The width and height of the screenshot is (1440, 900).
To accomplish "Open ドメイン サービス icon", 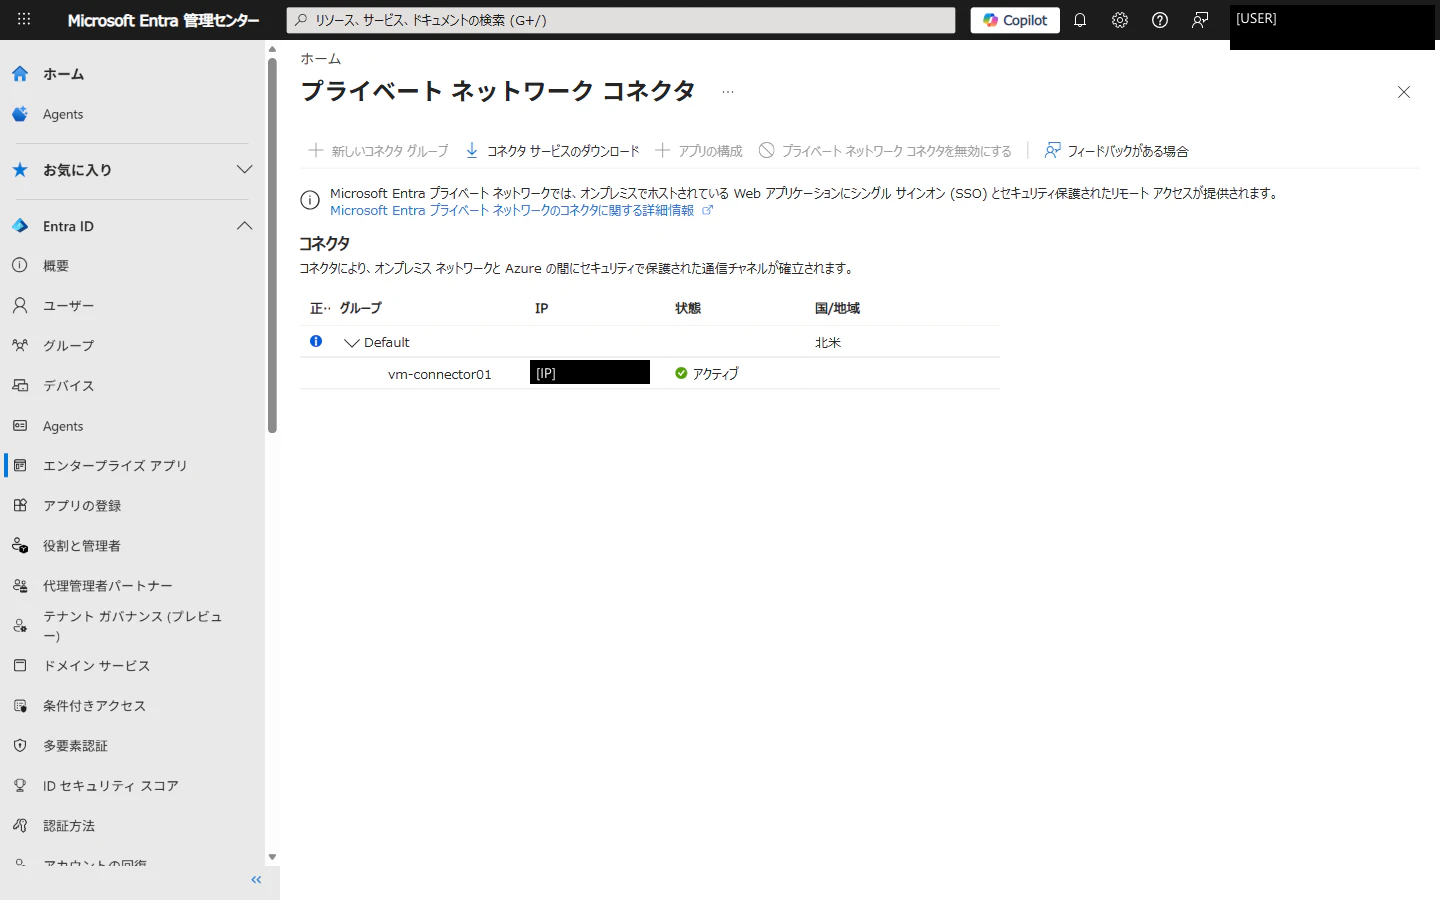I will (x=20, y=665).
